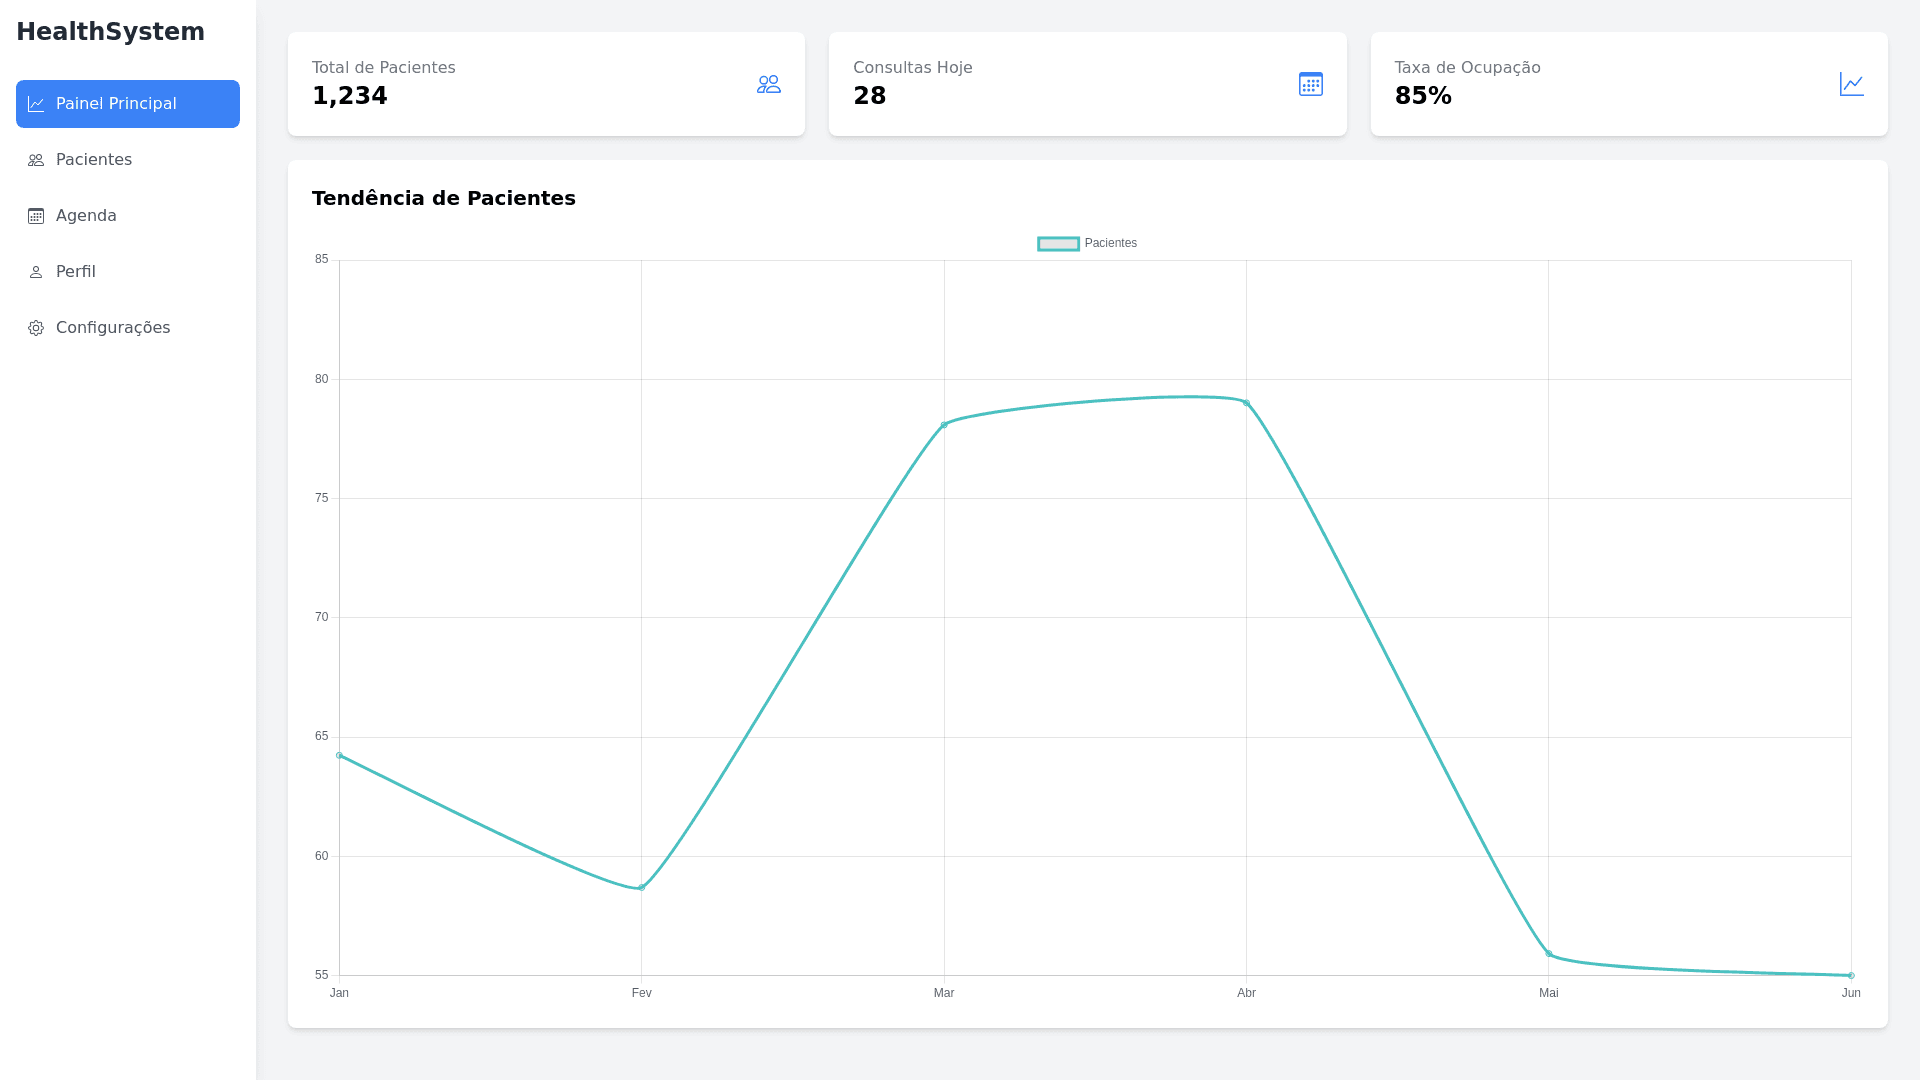Go to the Agenda page

[x=86, y=216]
